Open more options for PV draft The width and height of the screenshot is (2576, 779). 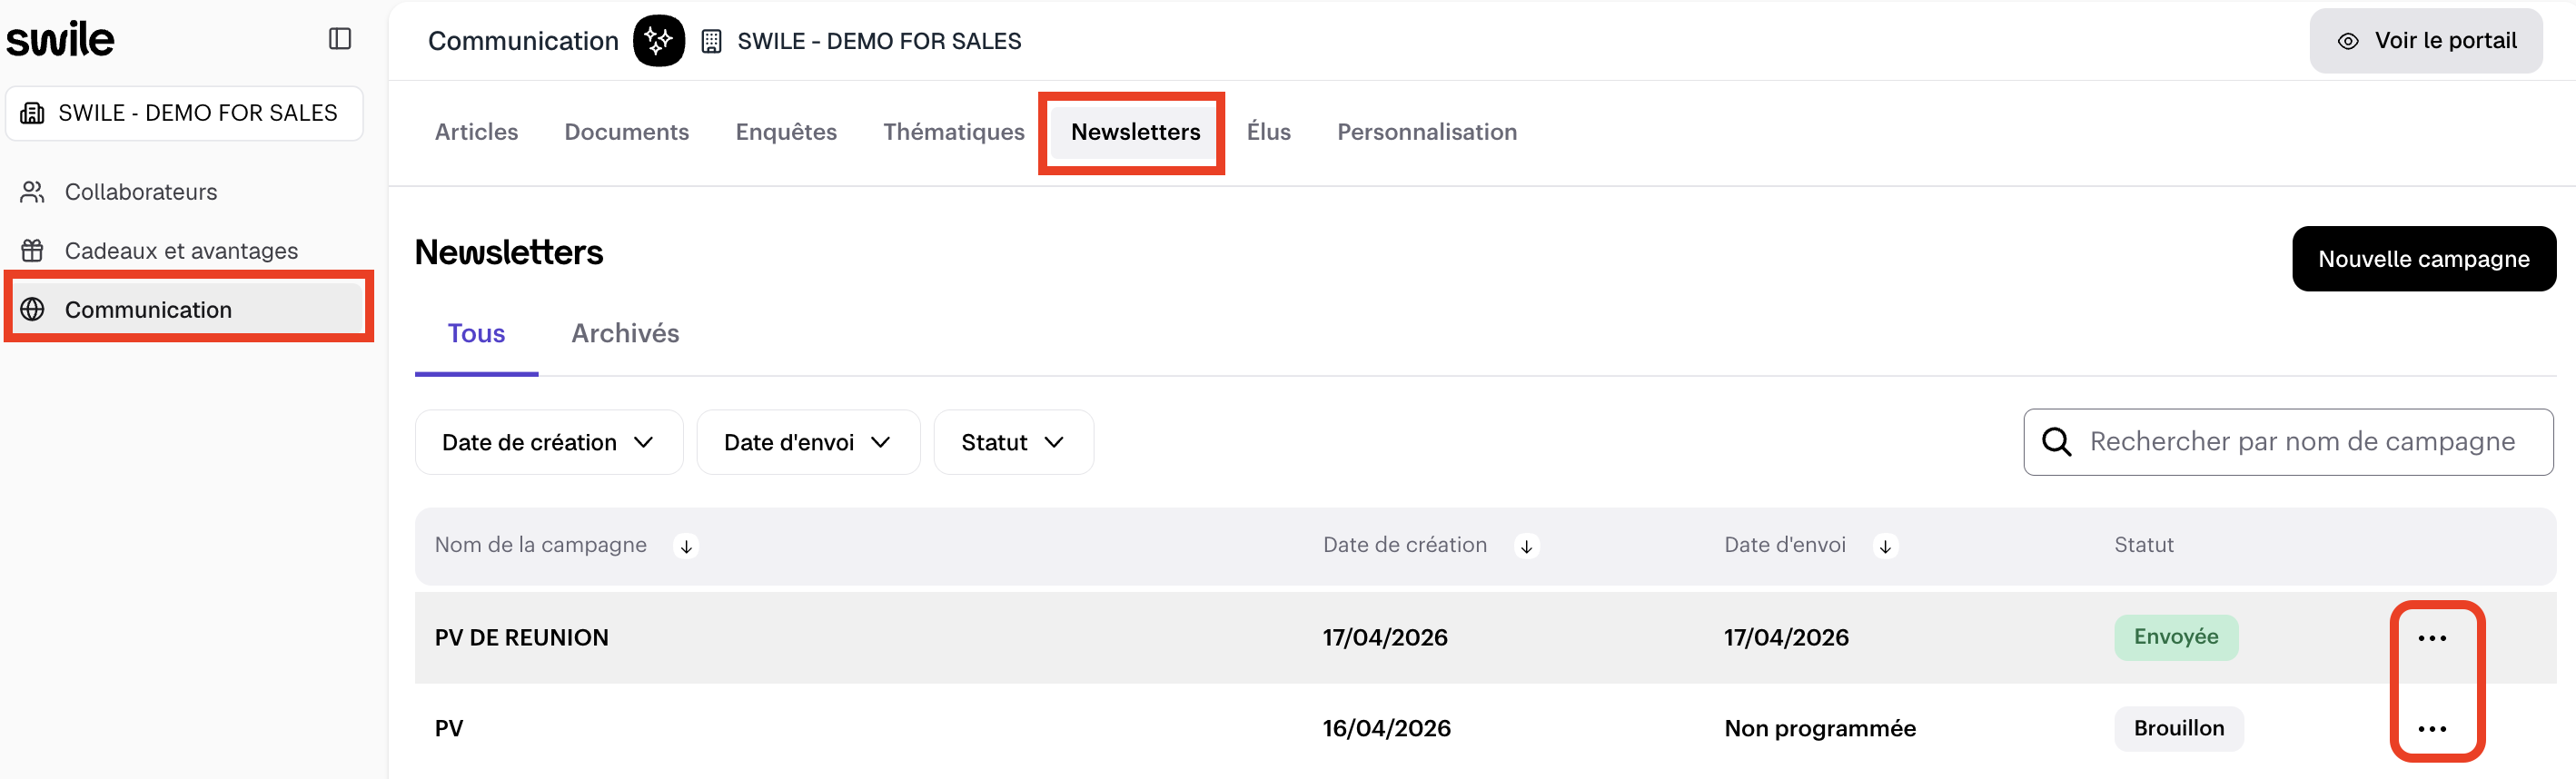tap(2431, 729)
